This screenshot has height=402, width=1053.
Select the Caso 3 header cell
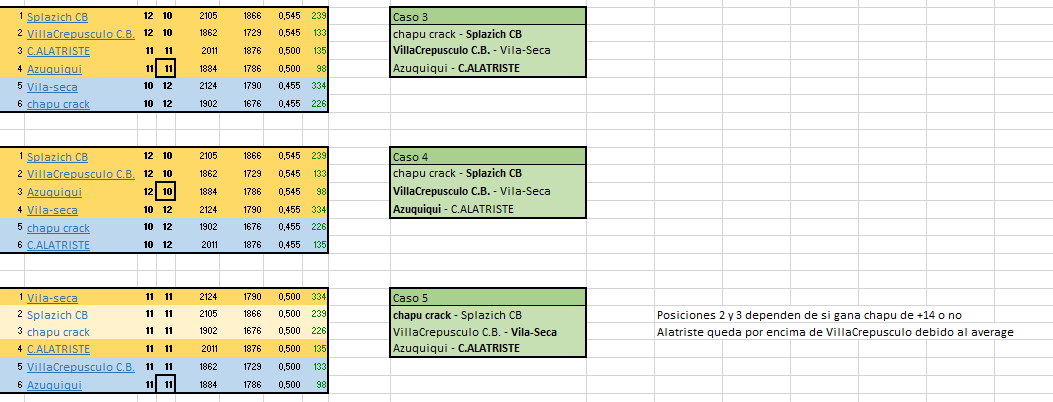coord(488,16)
